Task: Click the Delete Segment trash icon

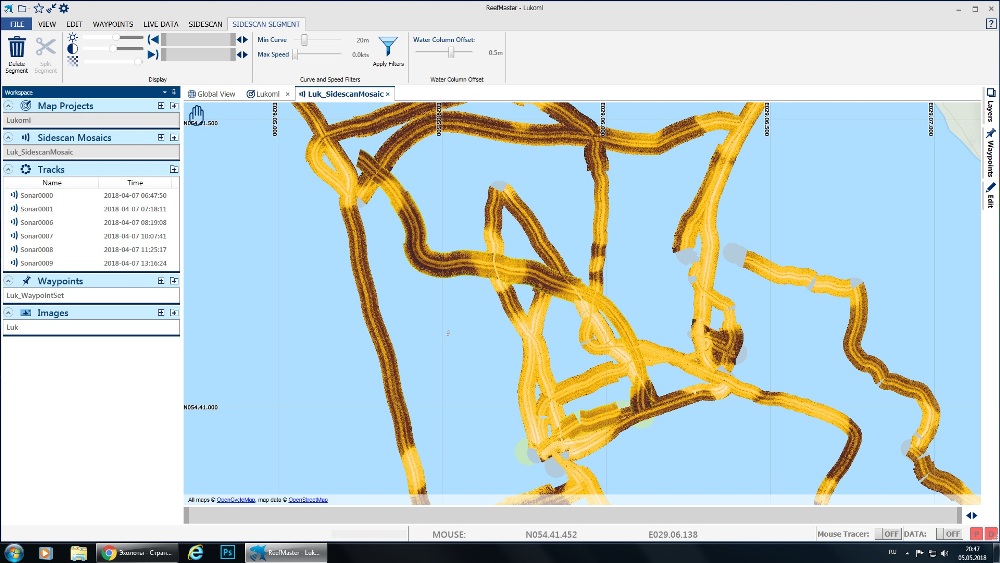Action: (17, 47)
